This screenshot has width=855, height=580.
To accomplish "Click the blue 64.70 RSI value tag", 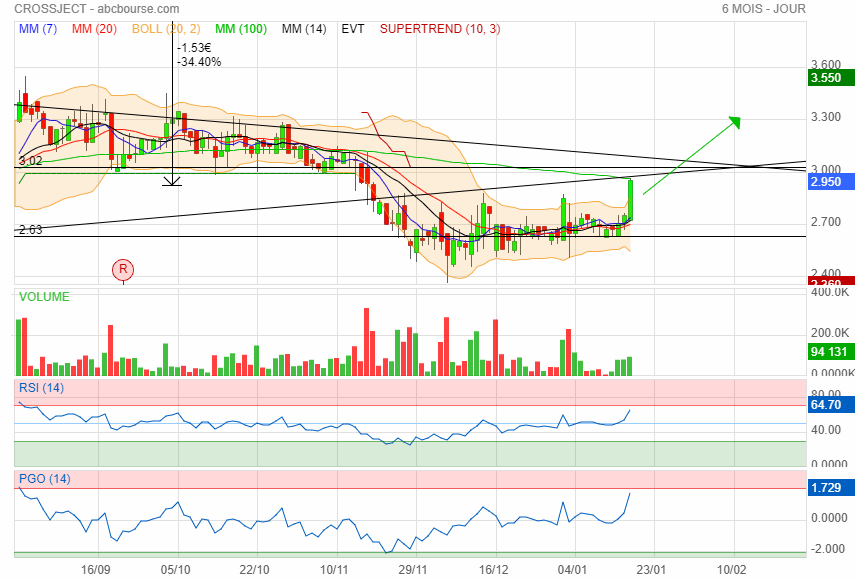I will coord(830,405).
